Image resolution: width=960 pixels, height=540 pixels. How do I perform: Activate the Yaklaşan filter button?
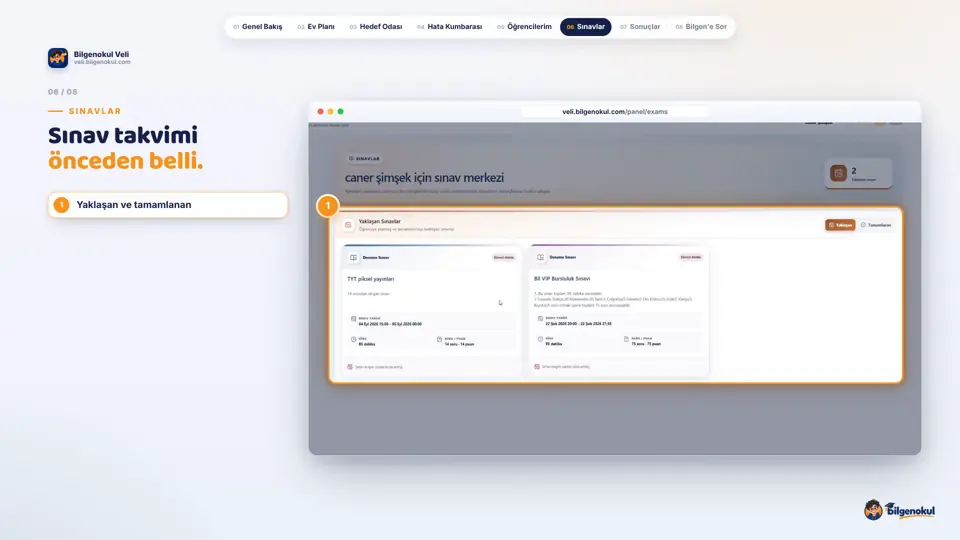[840, 225]
